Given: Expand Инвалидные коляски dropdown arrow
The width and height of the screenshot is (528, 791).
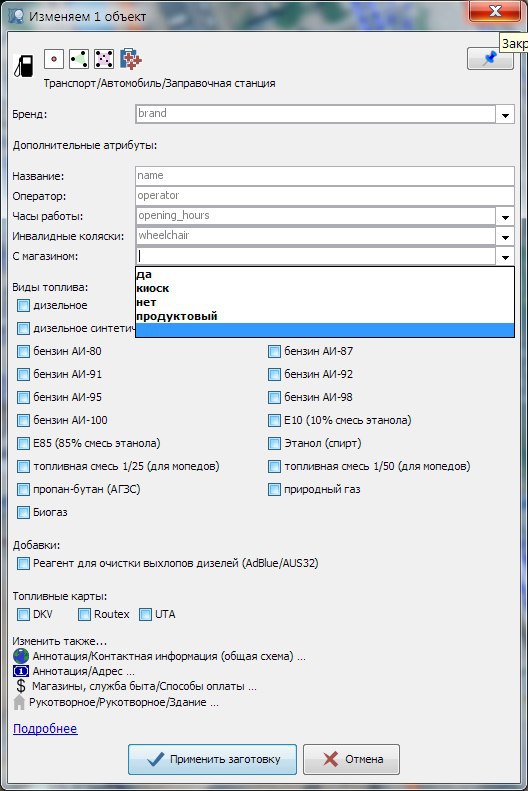Looking at the screenshot, I should pos(505,237).
